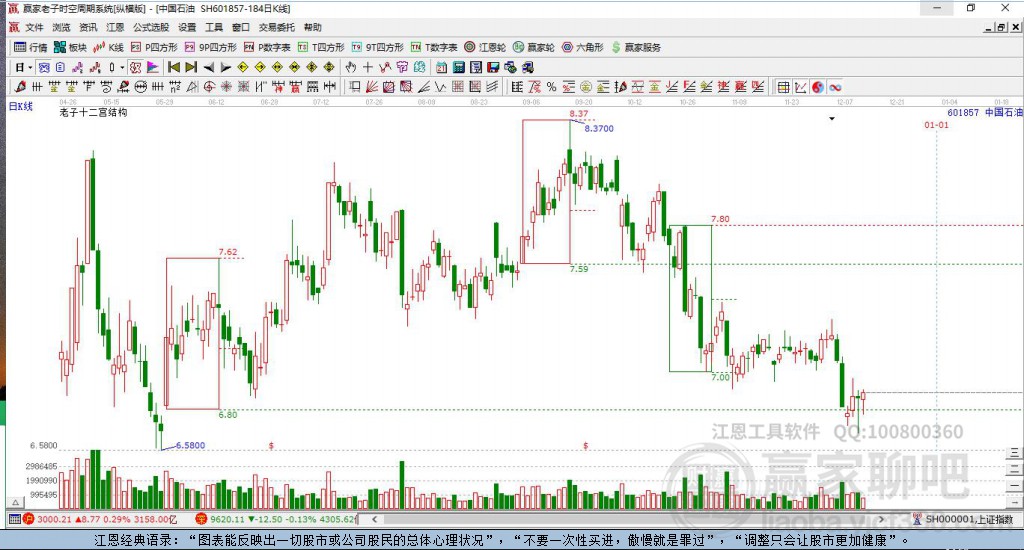Click the 601857 stock code label
This screenshot has height=550, width=1024.
(963, 112)
